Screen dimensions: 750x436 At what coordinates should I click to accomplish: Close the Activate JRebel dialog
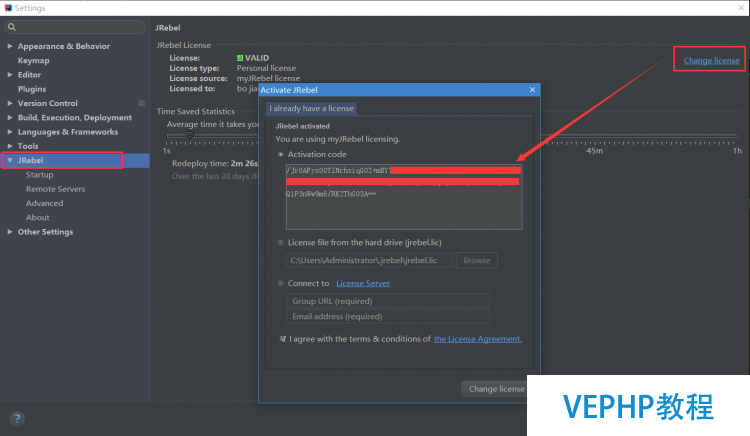click(x=532, y=90)
